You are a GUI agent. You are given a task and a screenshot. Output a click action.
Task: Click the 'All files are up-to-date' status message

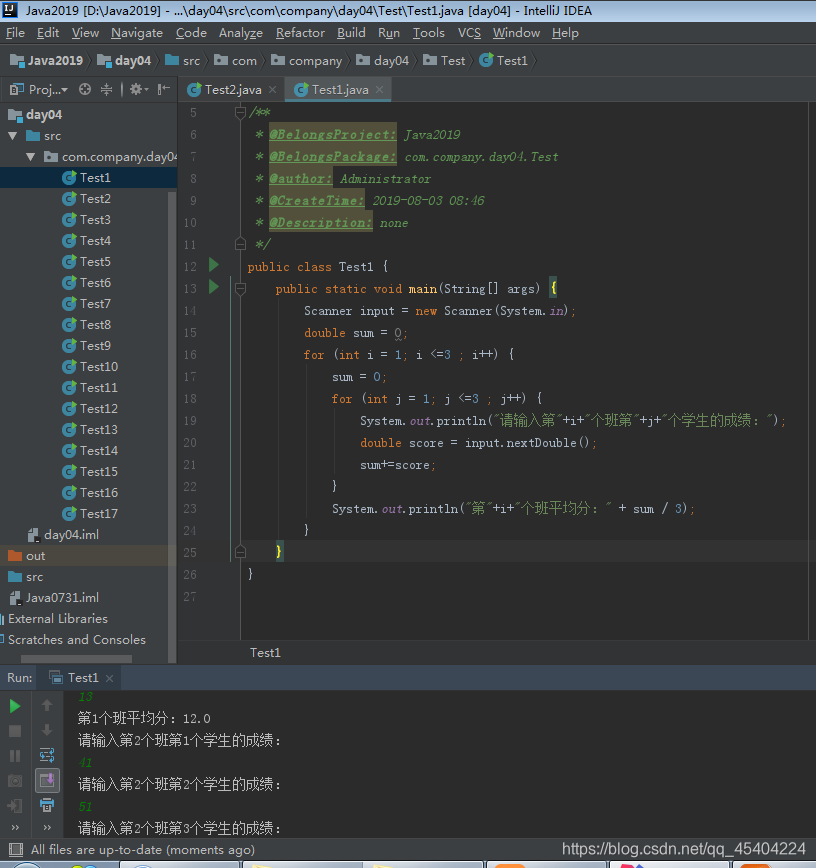point(143,850)
